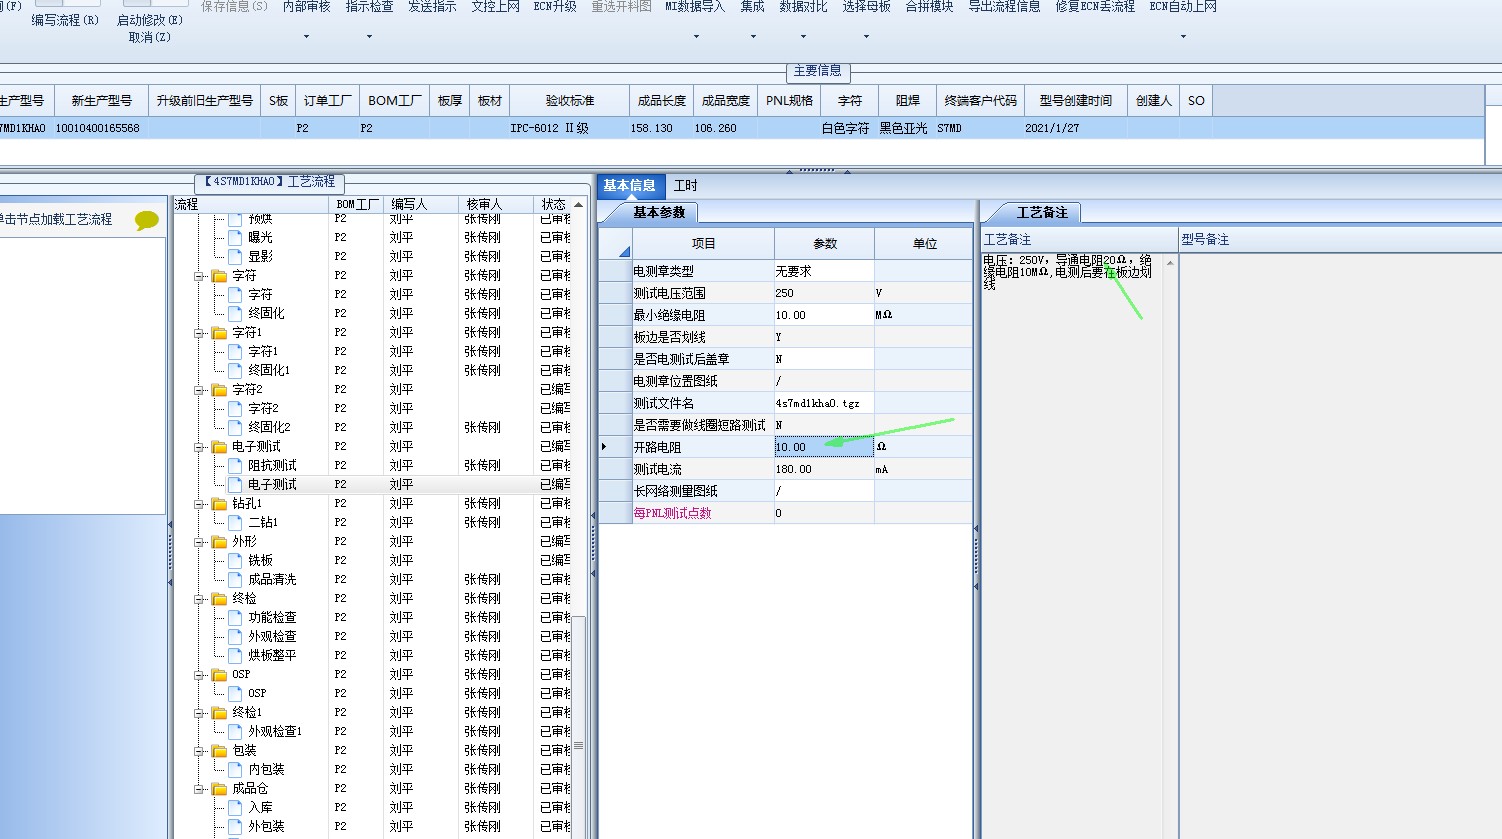Click the 烘板整平 document icon
Image resolution: width=1502 pixels, height=839 pixels.
coord(235,655)
